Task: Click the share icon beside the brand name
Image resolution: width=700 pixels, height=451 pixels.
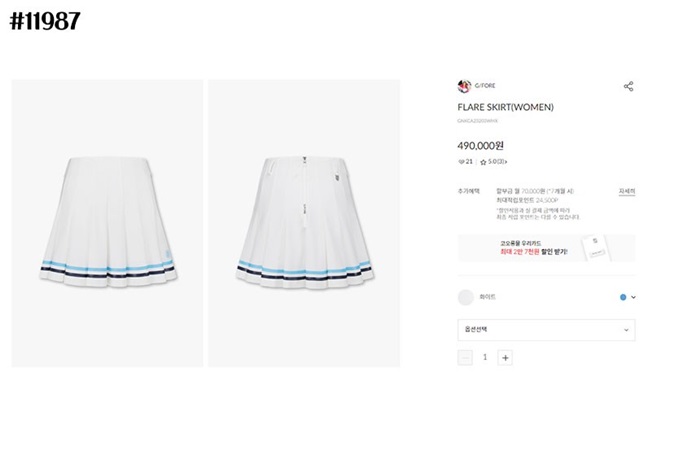Action: coord(628,86)
